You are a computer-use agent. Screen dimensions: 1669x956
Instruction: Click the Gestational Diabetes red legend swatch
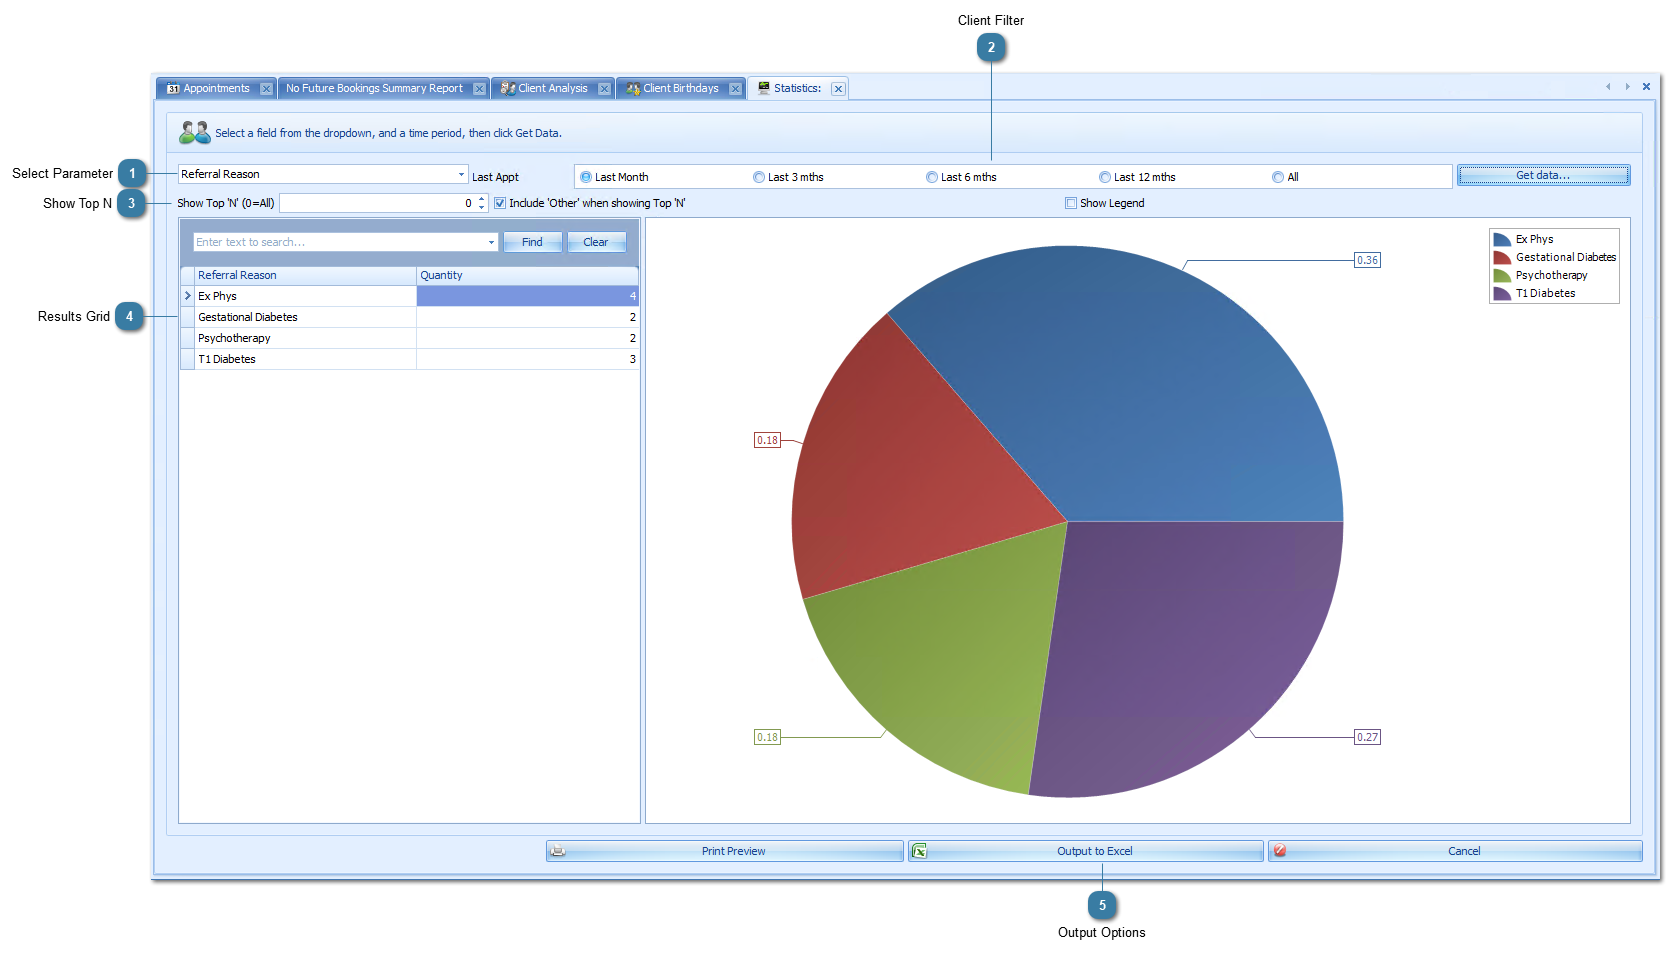pos(1502,258)
